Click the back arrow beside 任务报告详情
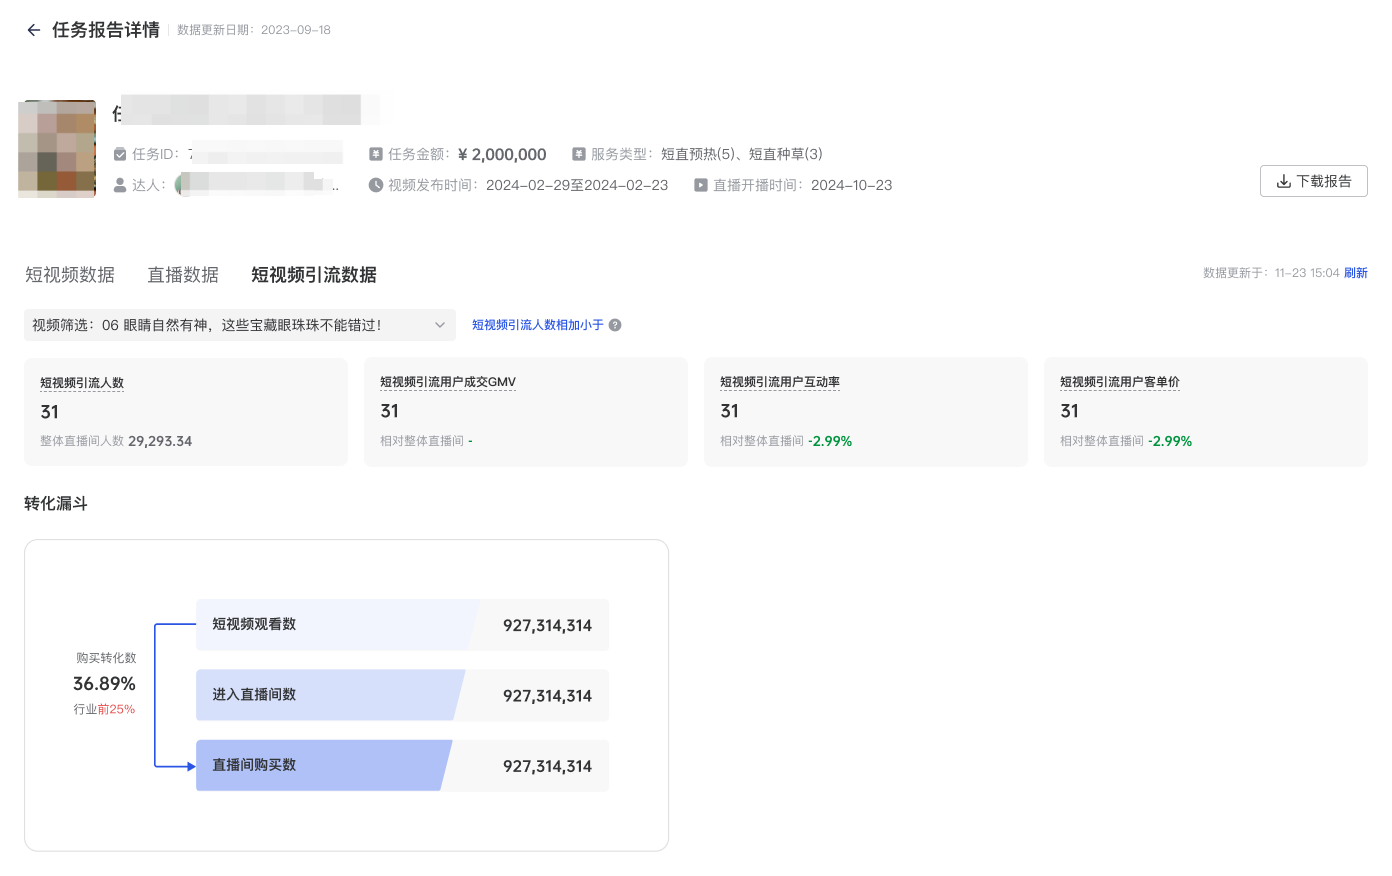Viewport: 1392px width, 876px height. point(34,30)
